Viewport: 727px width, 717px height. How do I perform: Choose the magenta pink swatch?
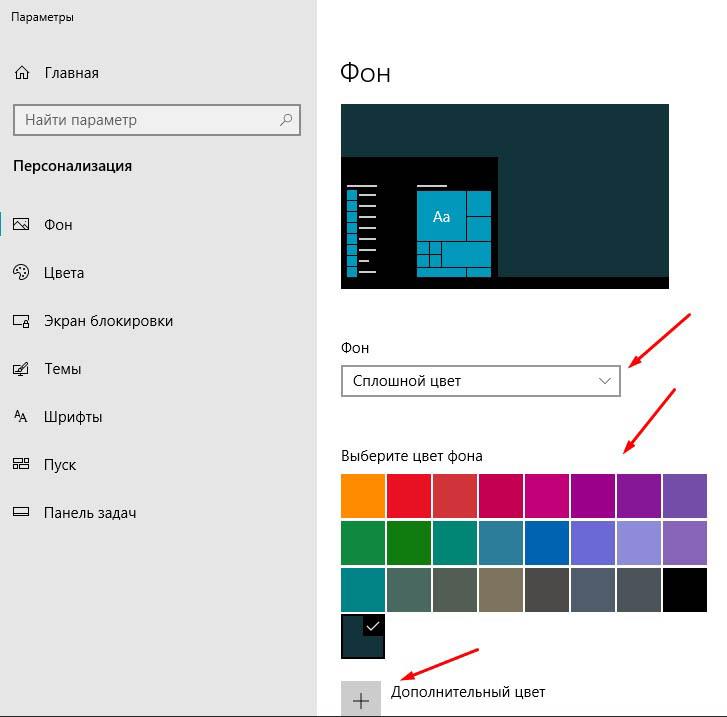click(x=547, y=496)
